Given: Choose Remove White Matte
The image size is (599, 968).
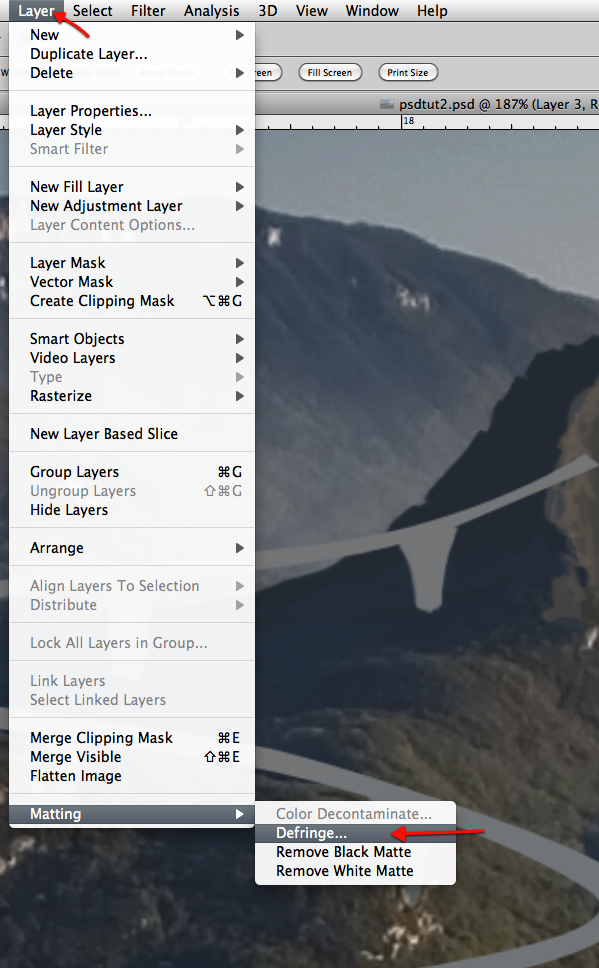Looking at the screenshot, I should coord(356,871).
